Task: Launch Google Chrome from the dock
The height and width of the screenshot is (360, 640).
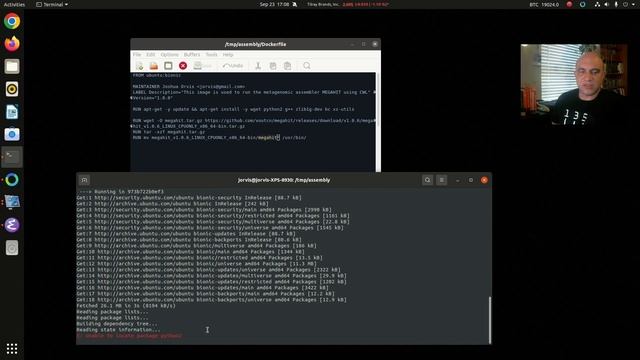Action: pos(12,21)
